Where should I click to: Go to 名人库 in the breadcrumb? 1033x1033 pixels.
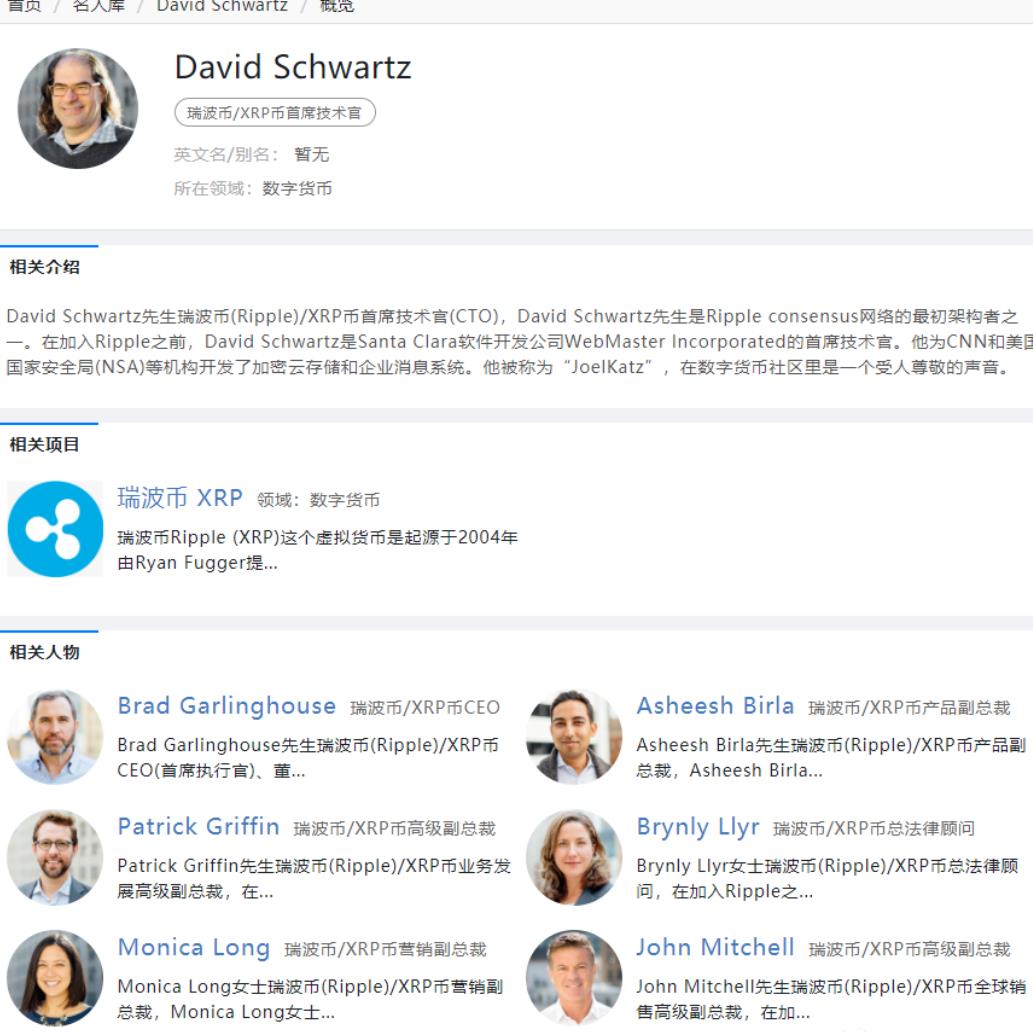(99, 6)
